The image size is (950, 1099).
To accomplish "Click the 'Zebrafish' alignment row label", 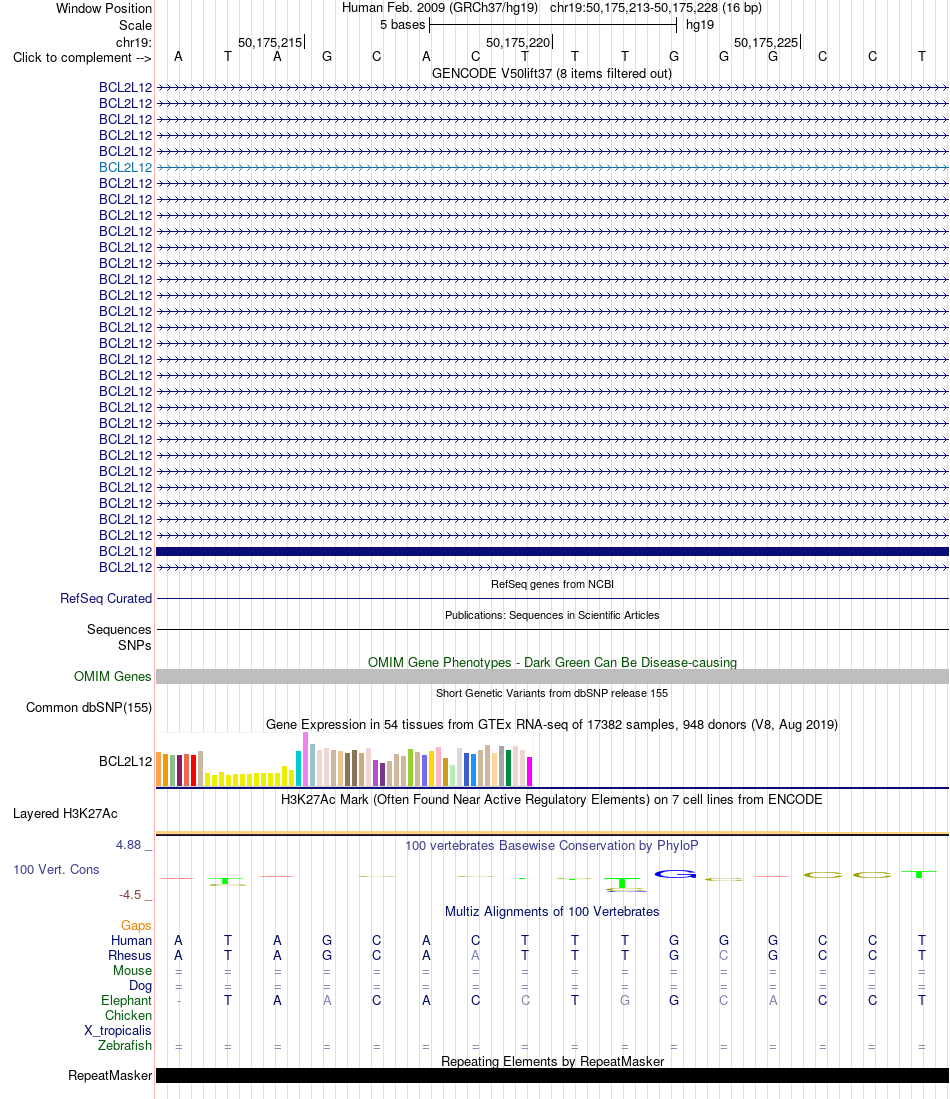I will (125, 1046).
